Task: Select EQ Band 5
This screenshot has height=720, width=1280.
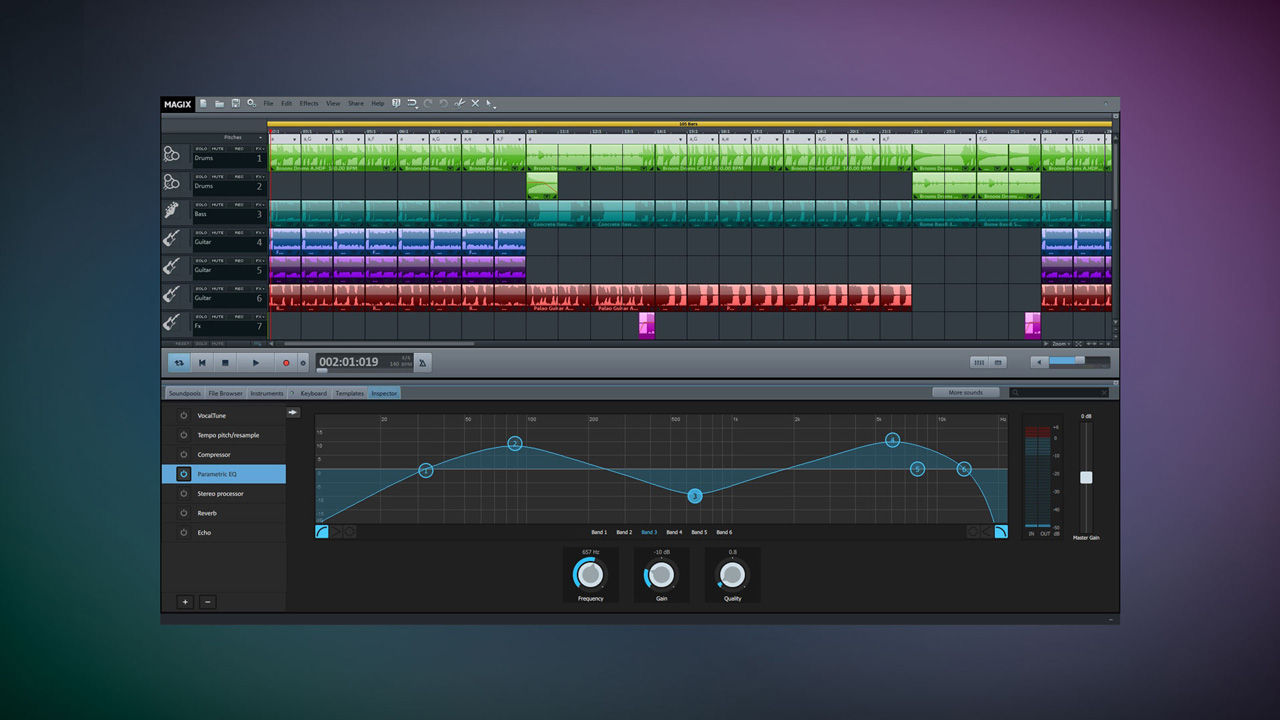Action: (x=701, y=532)
